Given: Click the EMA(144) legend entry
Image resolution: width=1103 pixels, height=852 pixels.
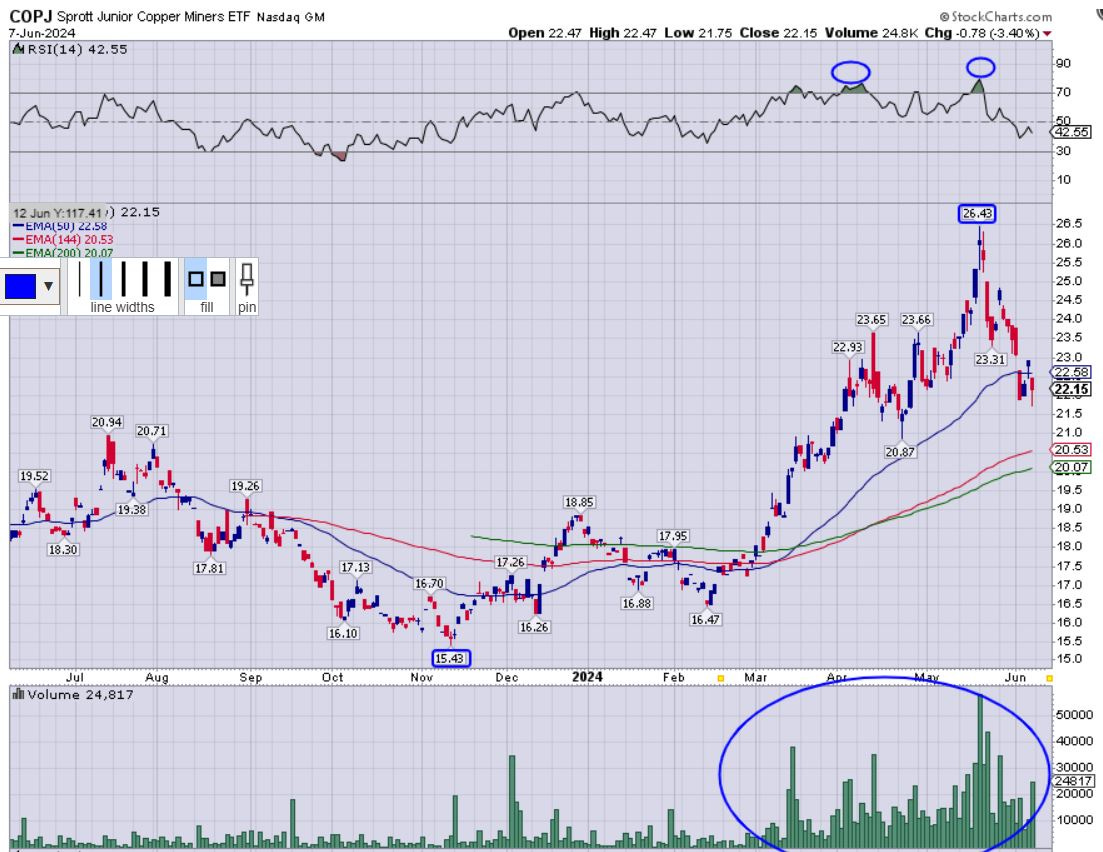Looking at the screenshot, I should pos(69,240).
